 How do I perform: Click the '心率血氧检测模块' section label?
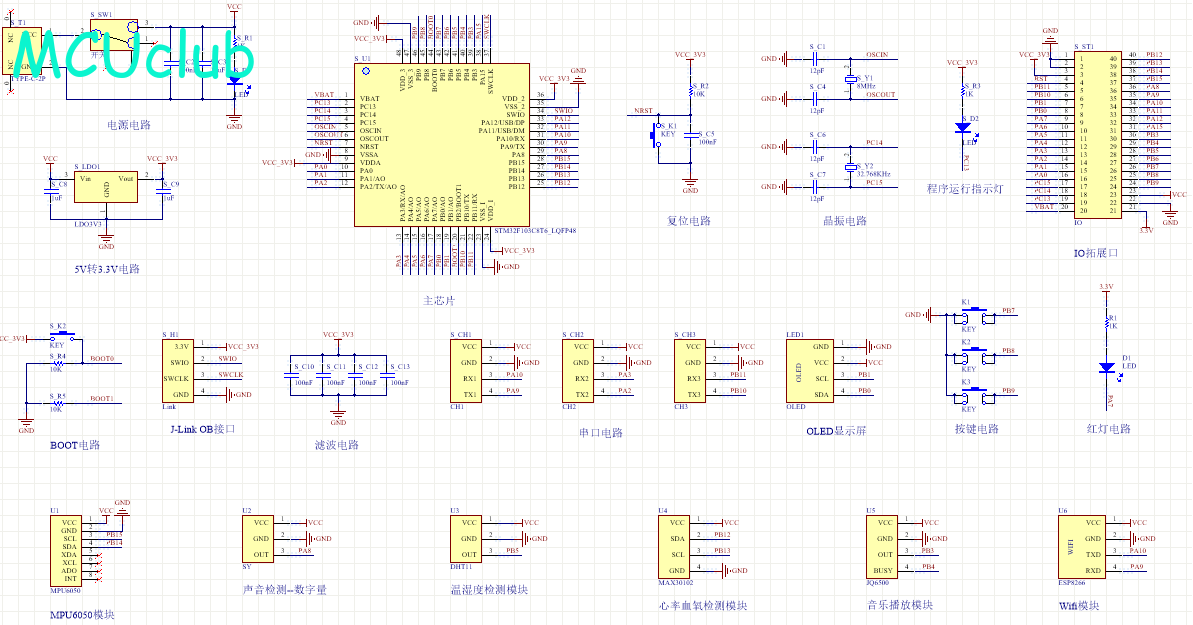[703, 606]
